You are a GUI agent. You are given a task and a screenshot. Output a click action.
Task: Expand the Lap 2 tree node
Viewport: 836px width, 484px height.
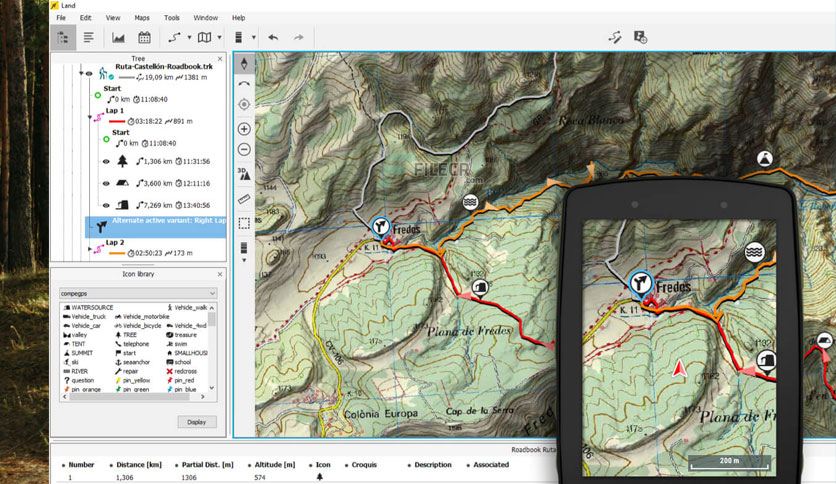(90, 248)
